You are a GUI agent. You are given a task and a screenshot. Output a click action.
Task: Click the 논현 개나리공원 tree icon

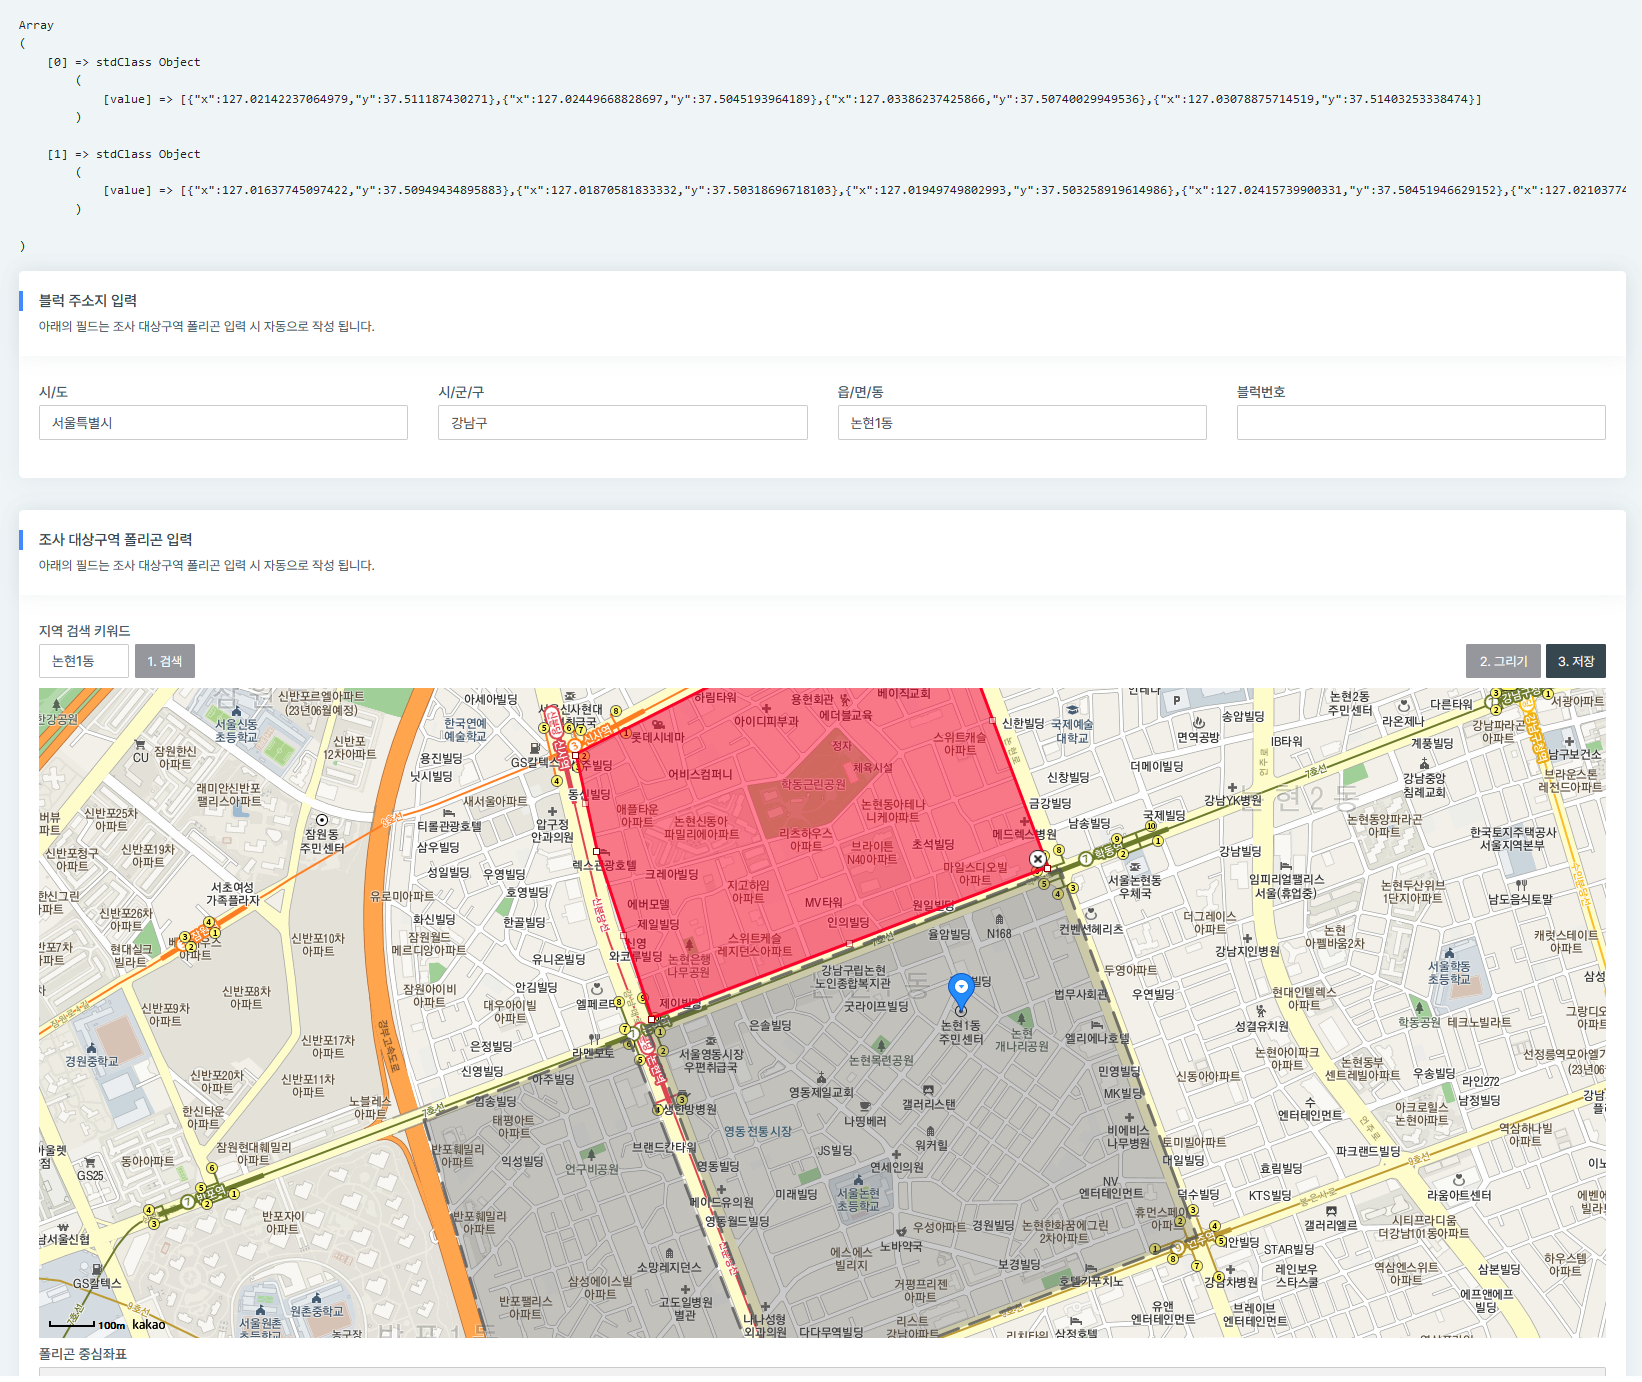coord(1021,1019)
